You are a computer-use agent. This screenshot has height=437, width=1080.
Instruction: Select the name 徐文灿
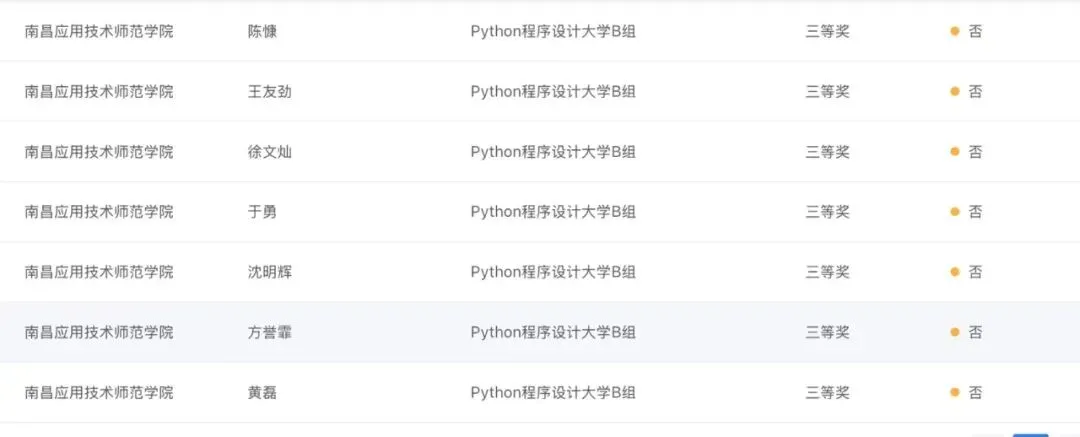click(269, 152)
